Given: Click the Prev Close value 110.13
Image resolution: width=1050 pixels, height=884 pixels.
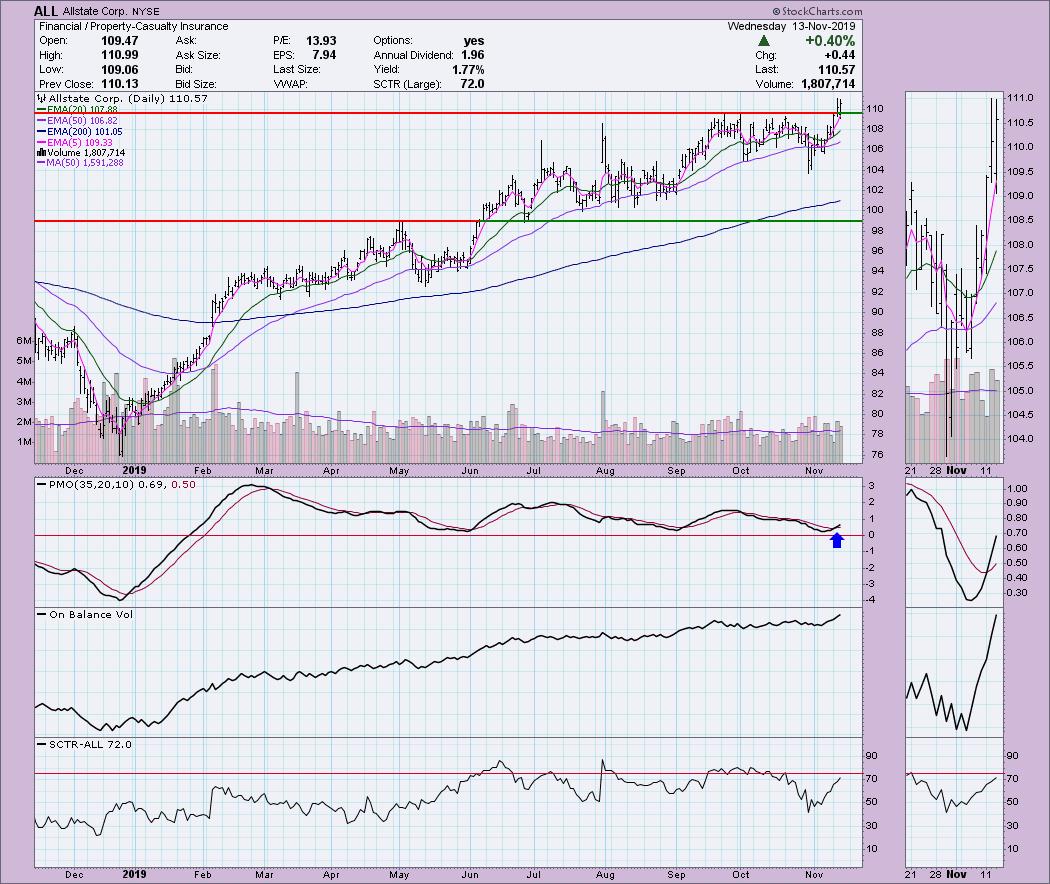Looking at the screenshot, I should 119,84.
